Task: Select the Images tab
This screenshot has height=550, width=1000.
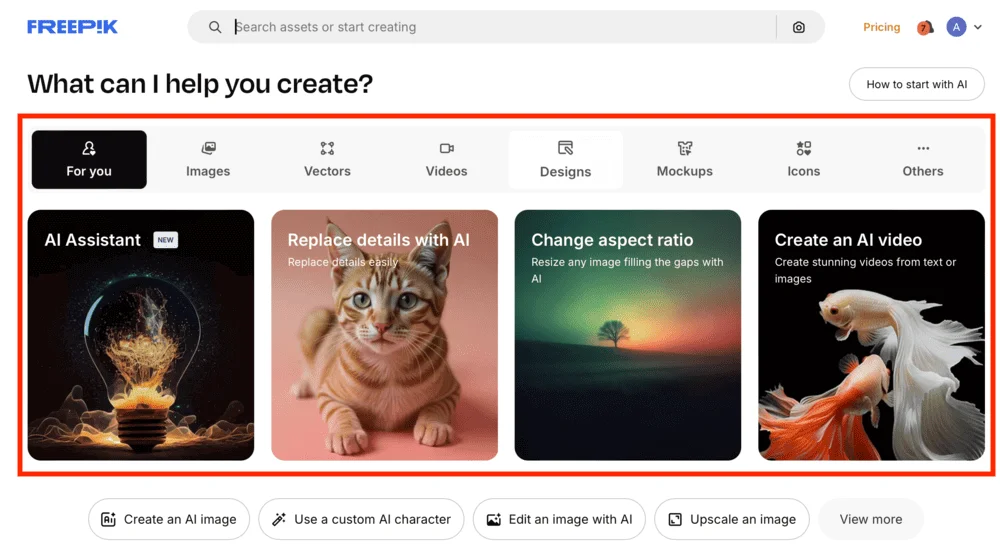Action: [208, 160]
